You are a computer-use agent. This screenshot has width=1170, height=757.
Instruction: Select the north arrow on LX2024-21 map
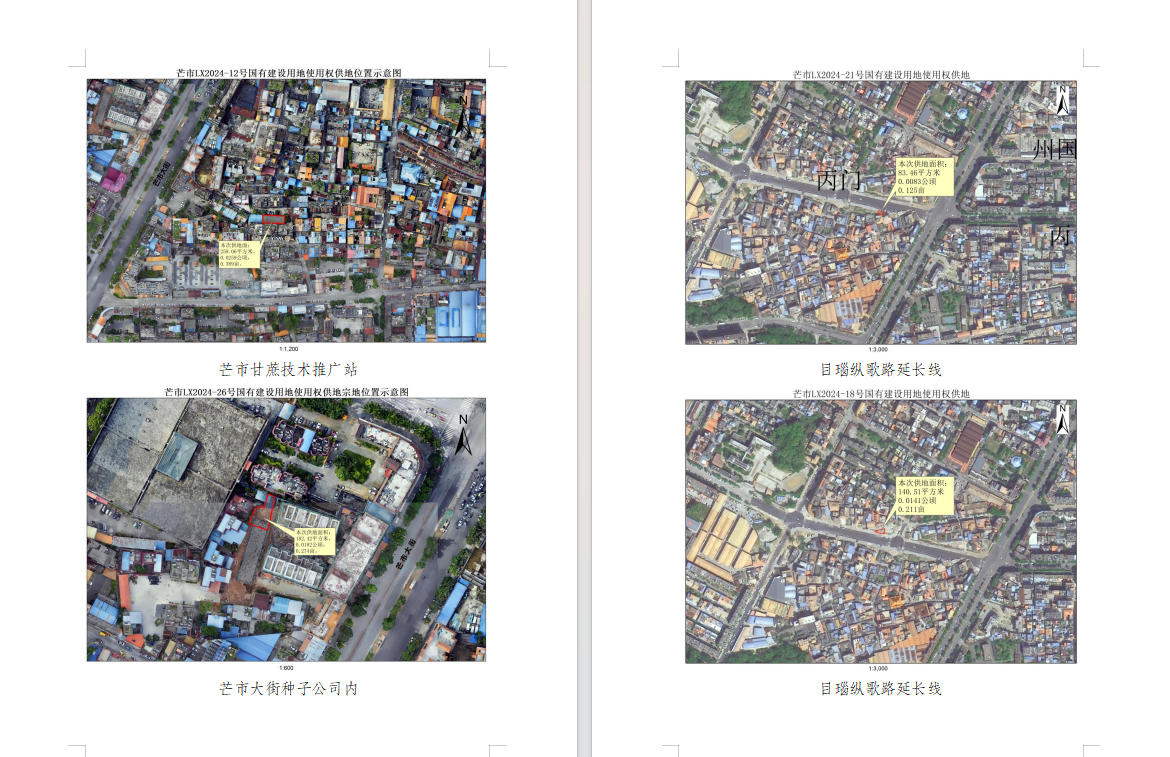click(1062, 100)
